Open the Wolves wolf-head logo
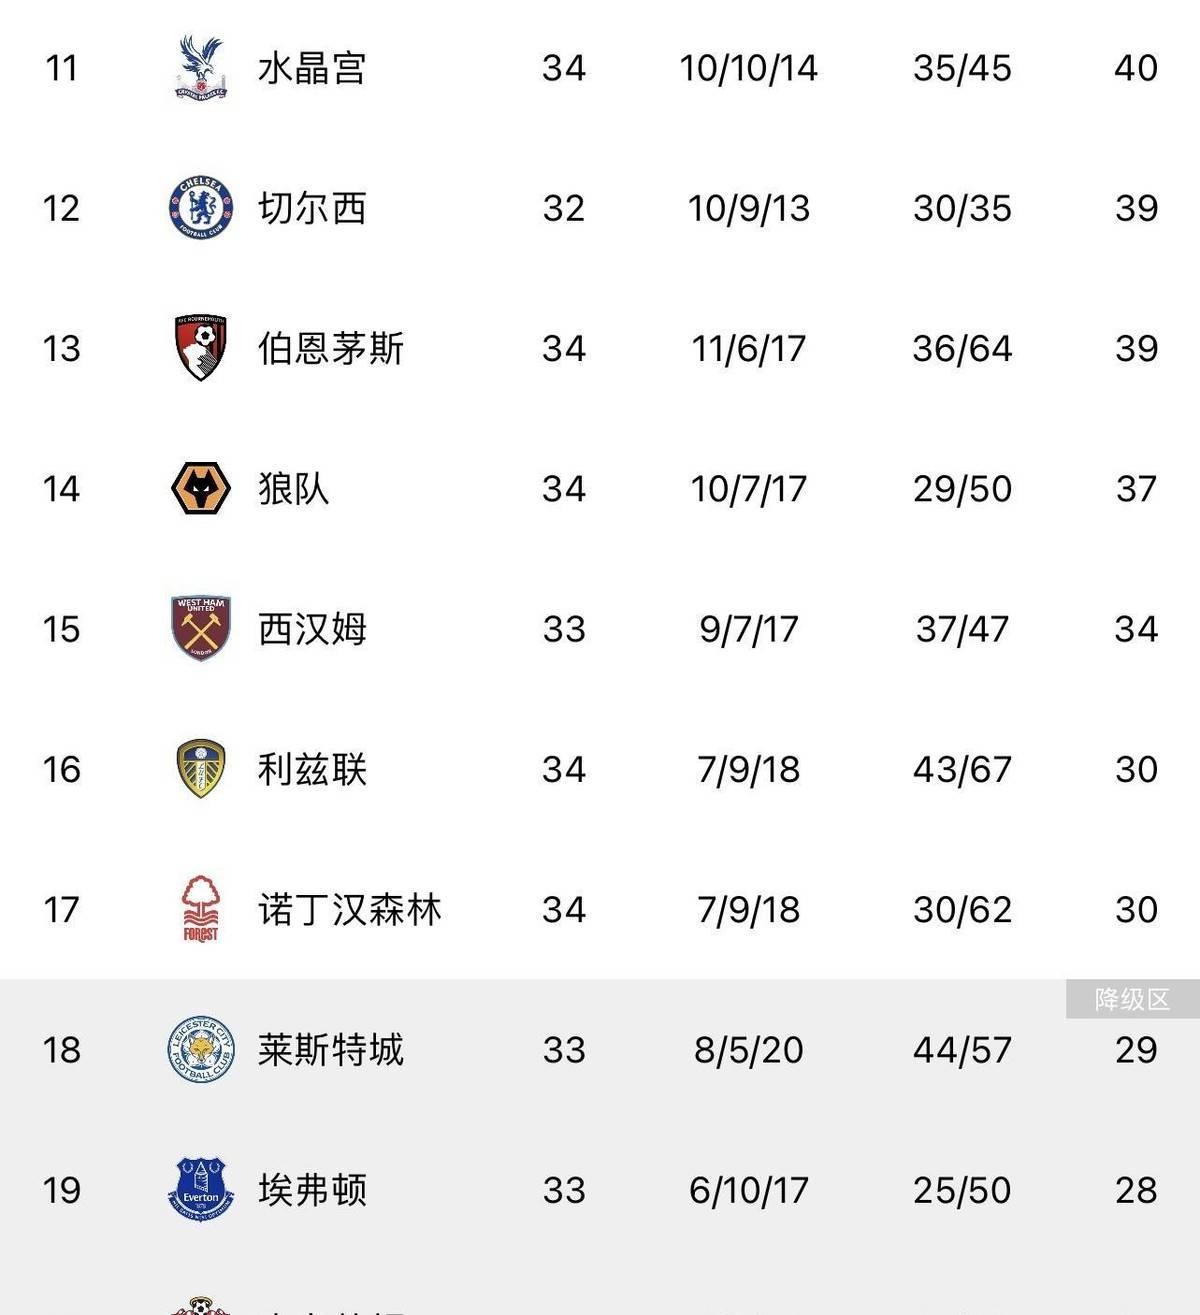 pos(201,488)
